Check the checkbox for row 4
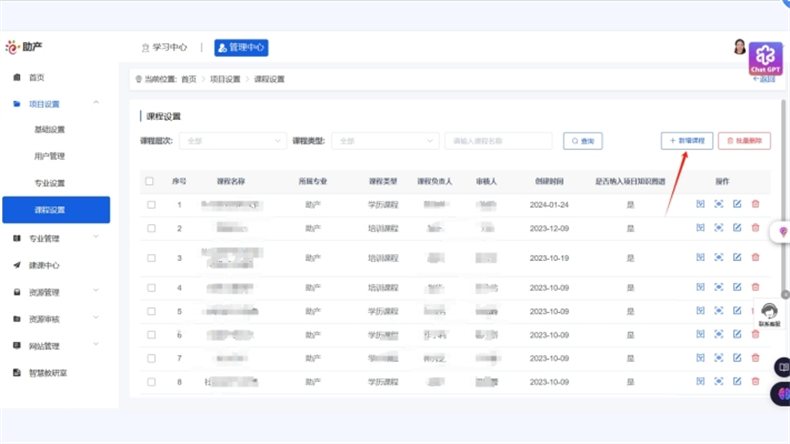 coord(150,288)
